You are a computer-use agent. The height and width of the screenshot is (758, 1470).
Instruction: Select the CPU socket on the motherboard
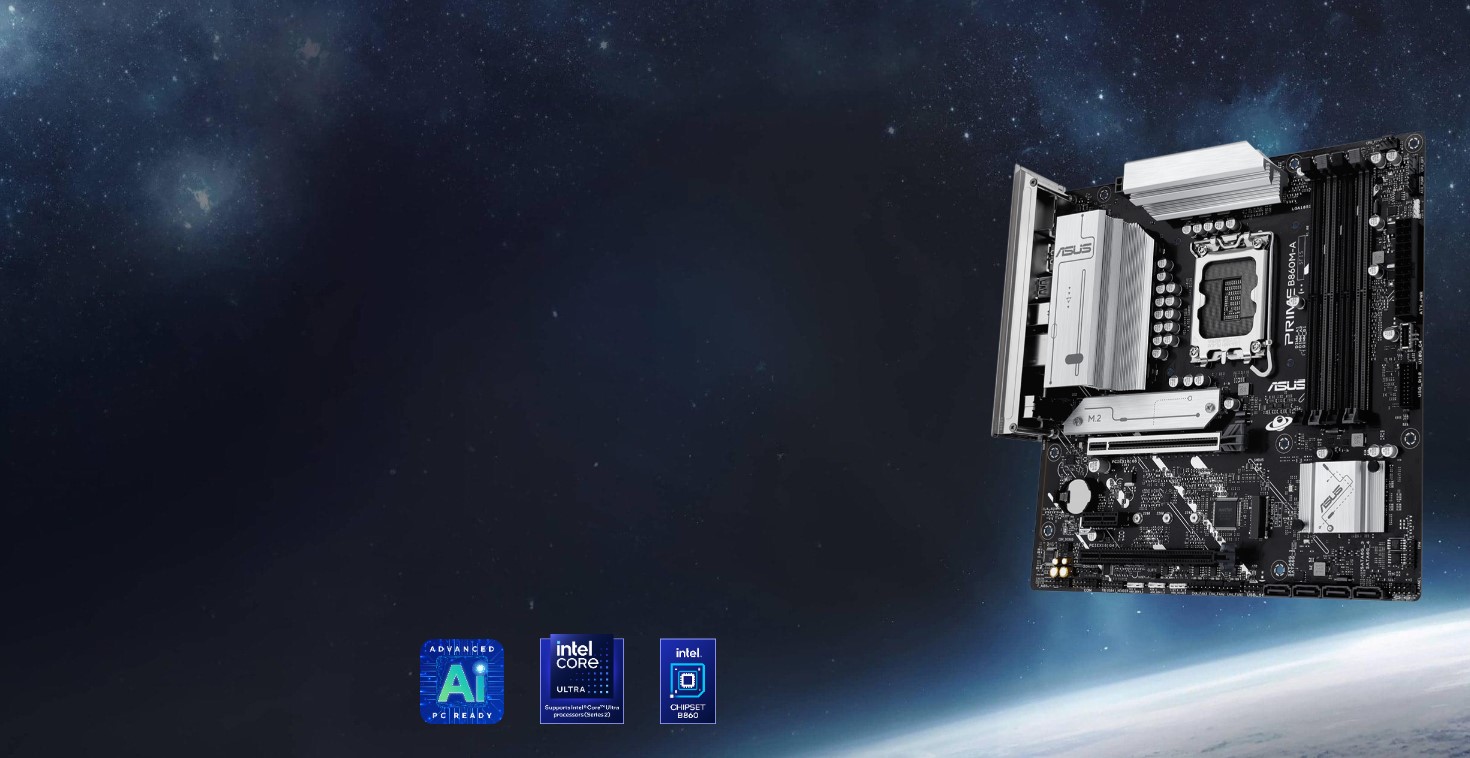(x=1229, y=291)
